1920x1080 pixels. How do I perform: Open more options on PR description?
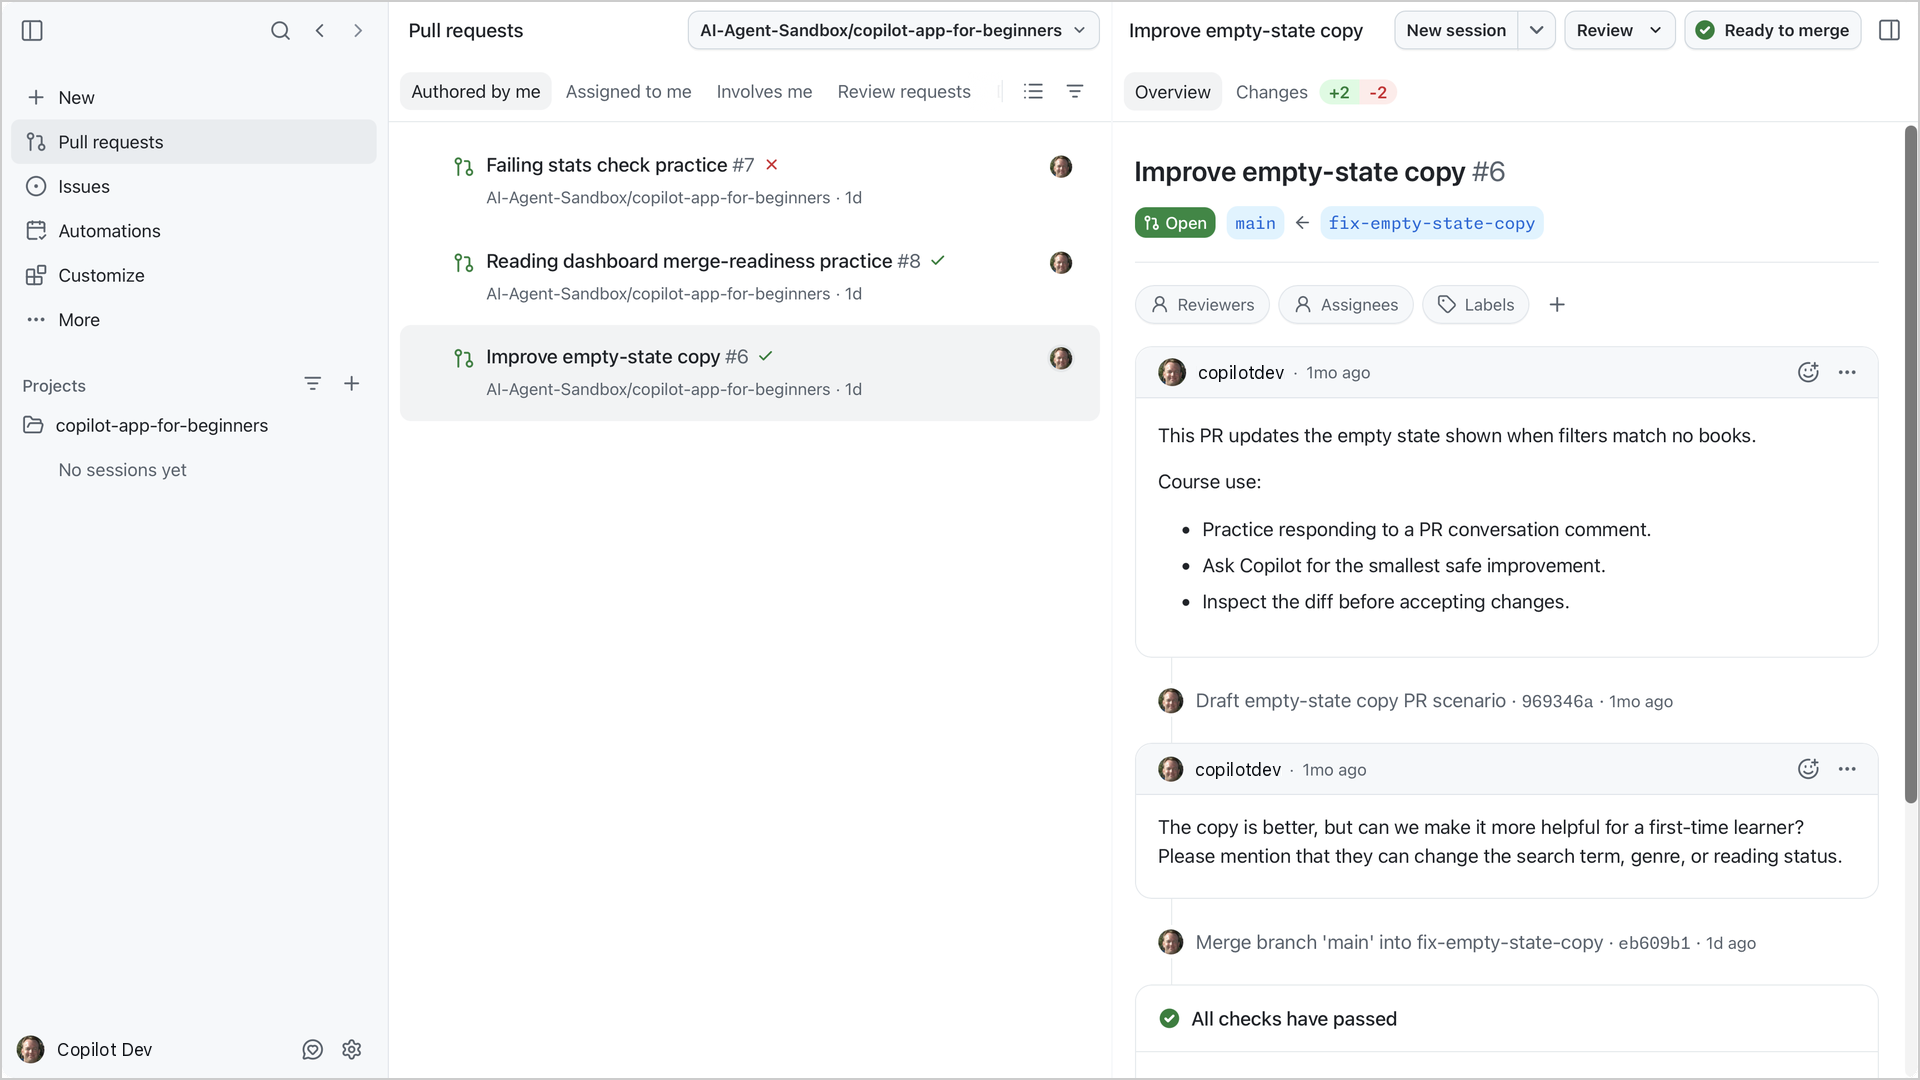[1847, 373]
